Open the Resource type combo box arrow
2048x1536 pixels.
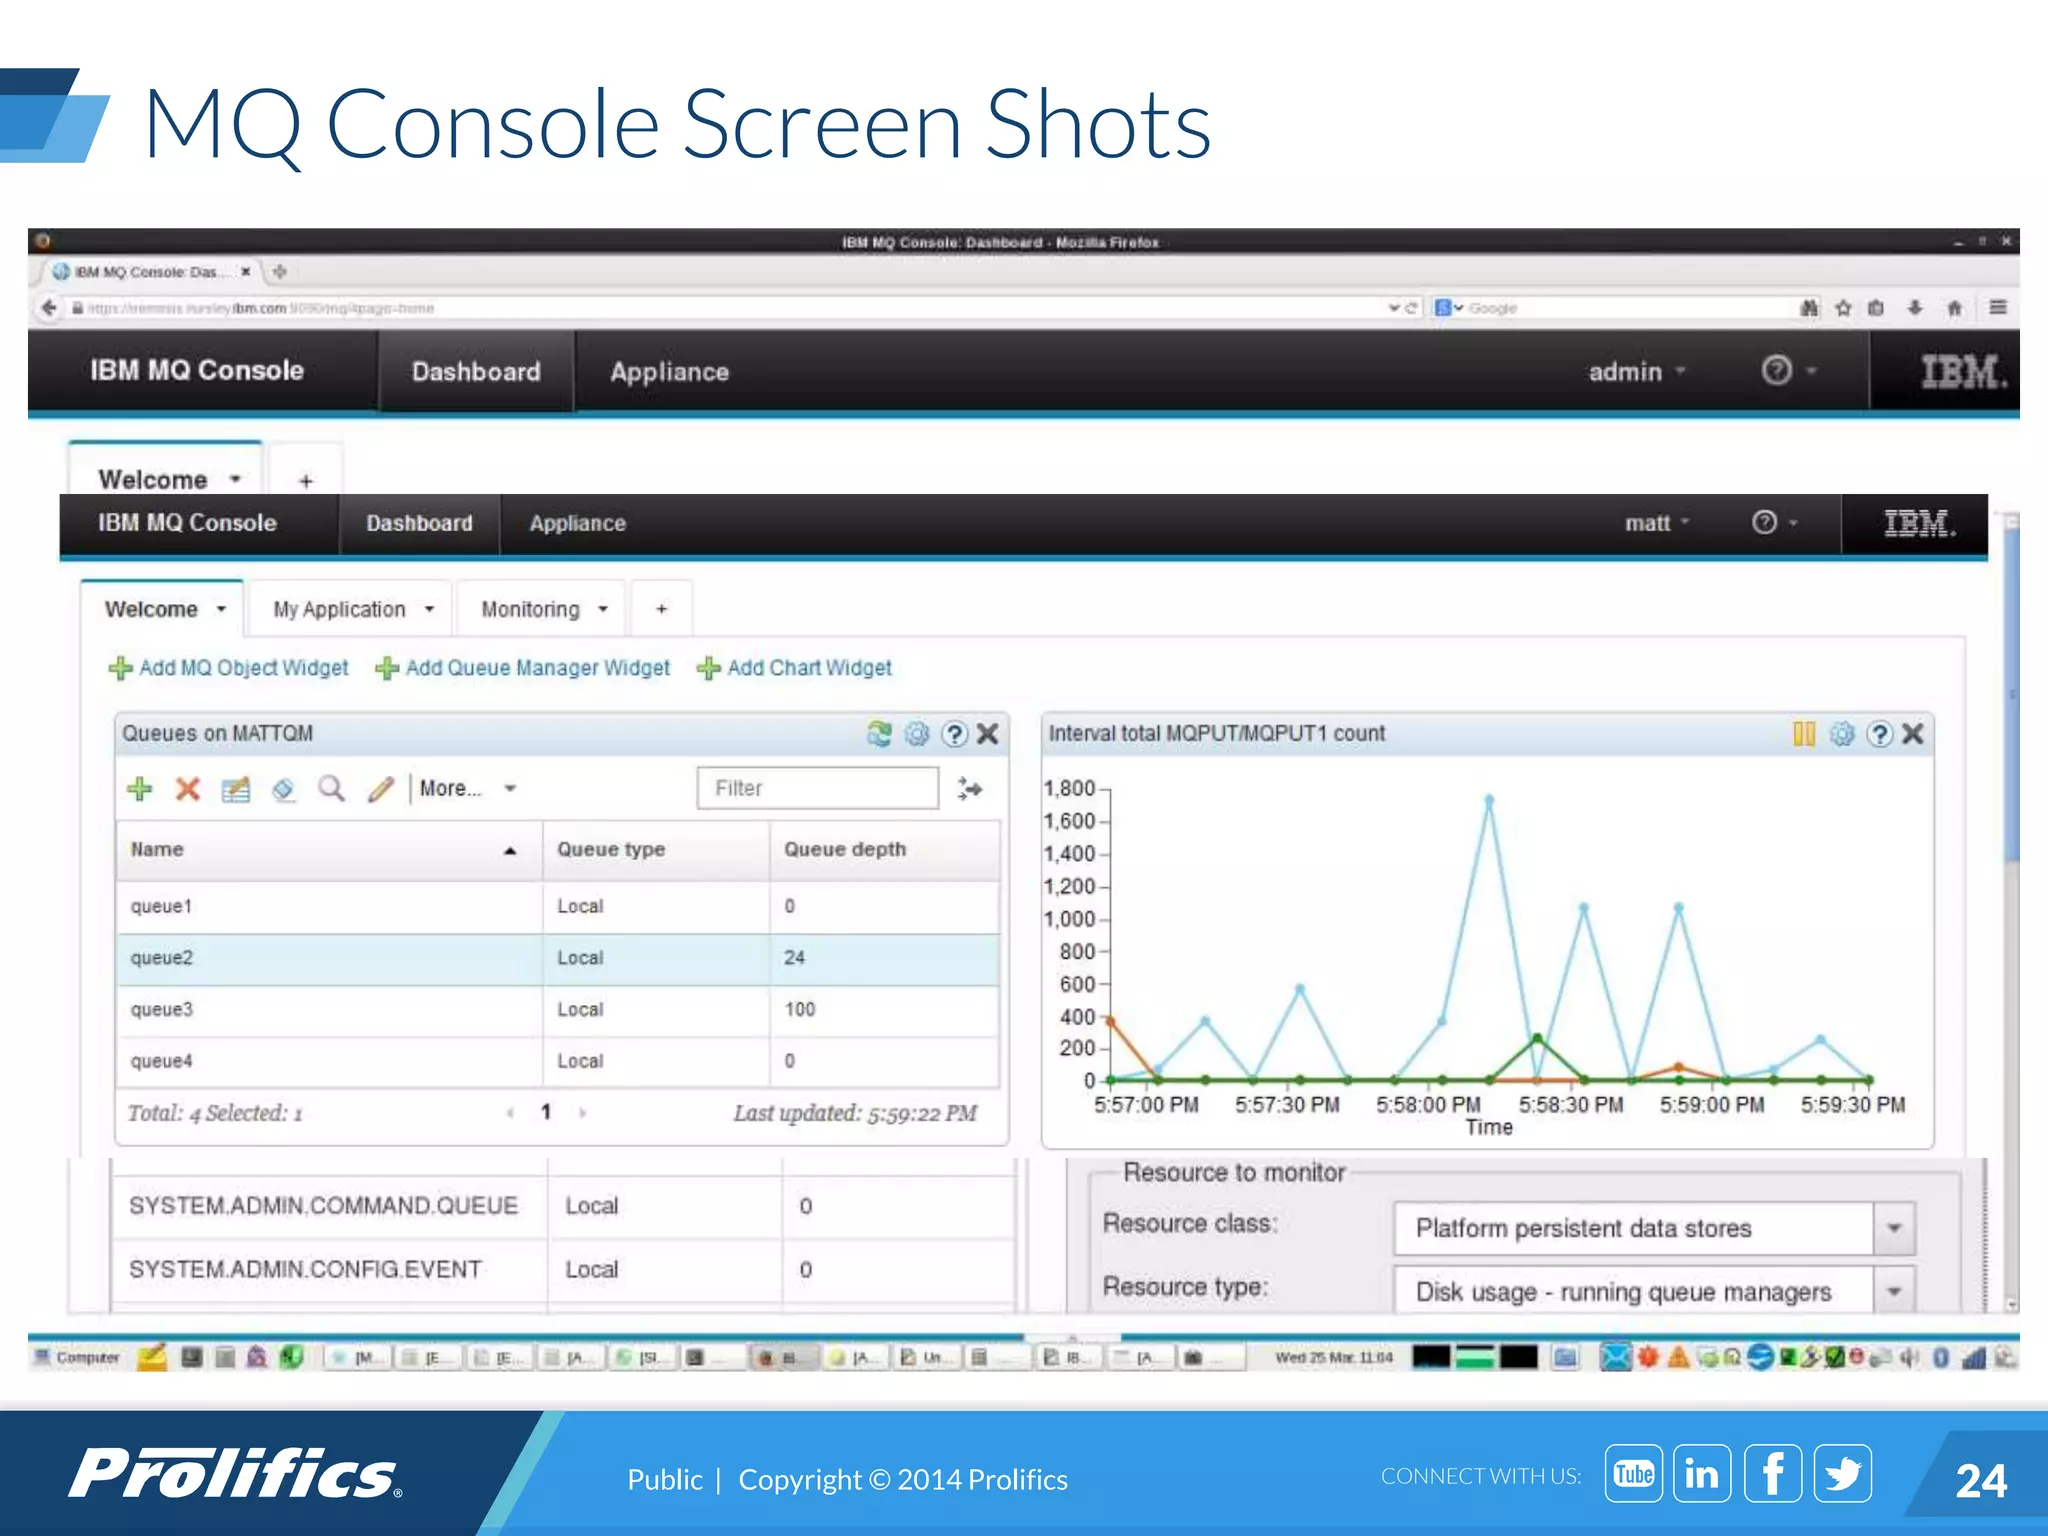tap(1894, 1291)
